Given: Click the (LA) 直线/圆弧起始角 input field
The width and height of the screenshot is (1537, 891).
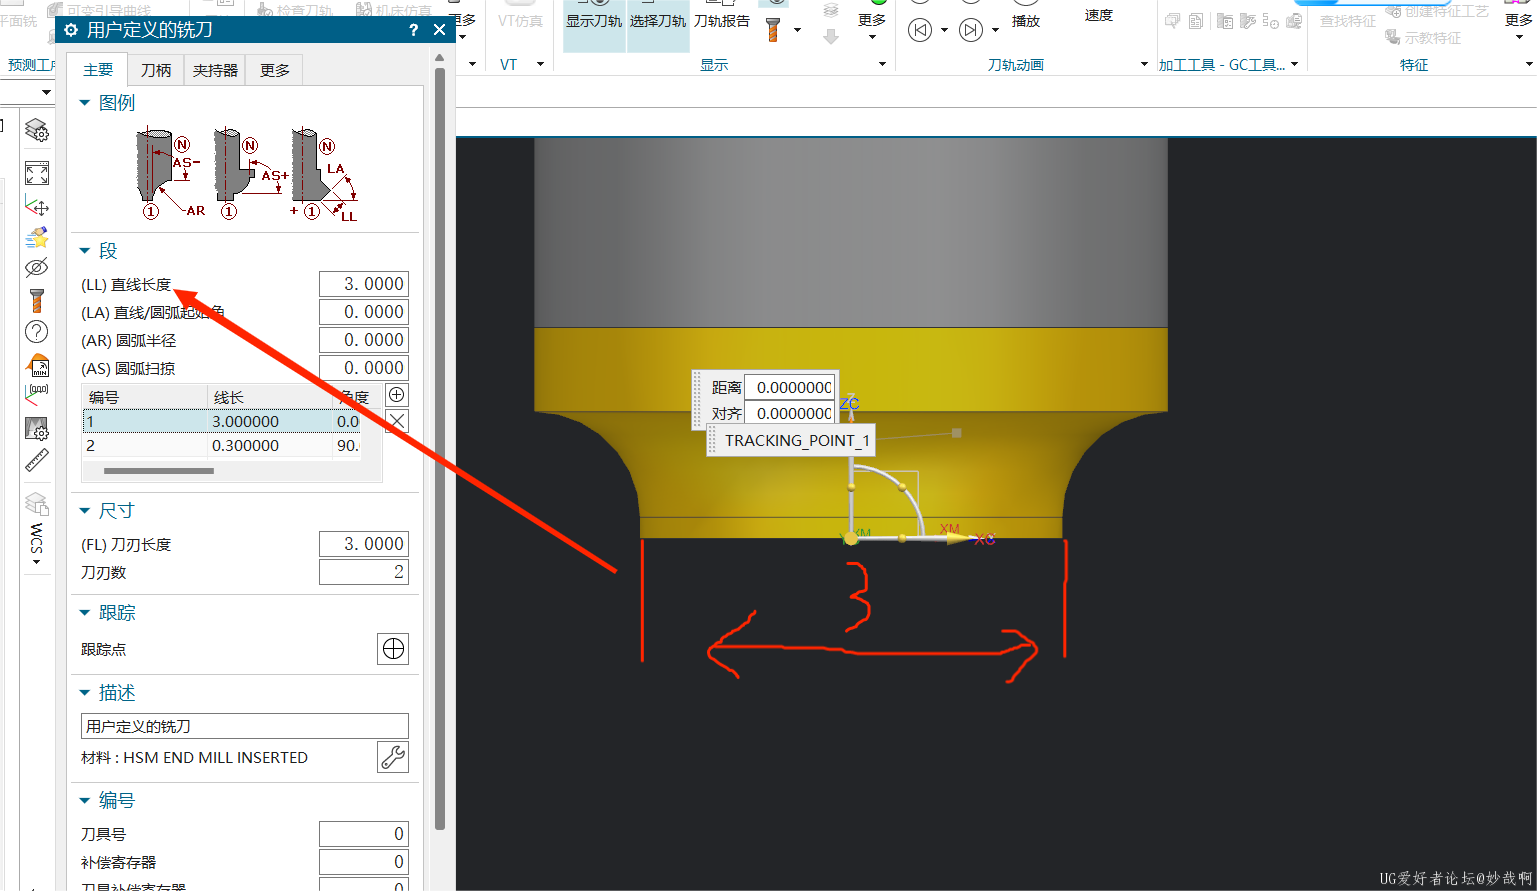Looking at the screenshot, I should [364, 312].
